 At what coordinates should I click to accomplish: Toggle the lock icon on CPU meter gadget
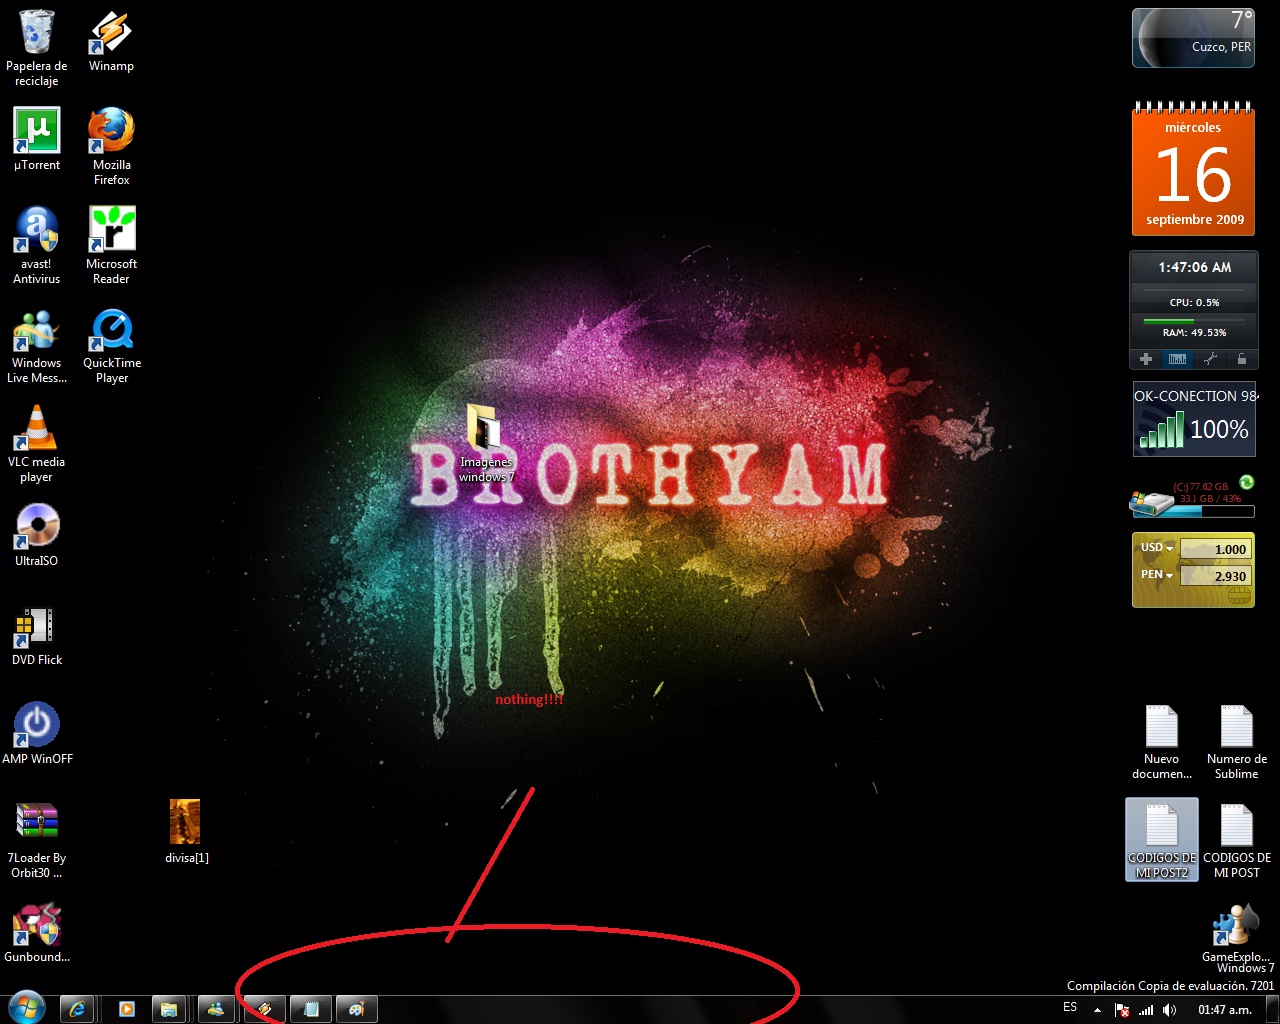click(x=1241, y=359)
